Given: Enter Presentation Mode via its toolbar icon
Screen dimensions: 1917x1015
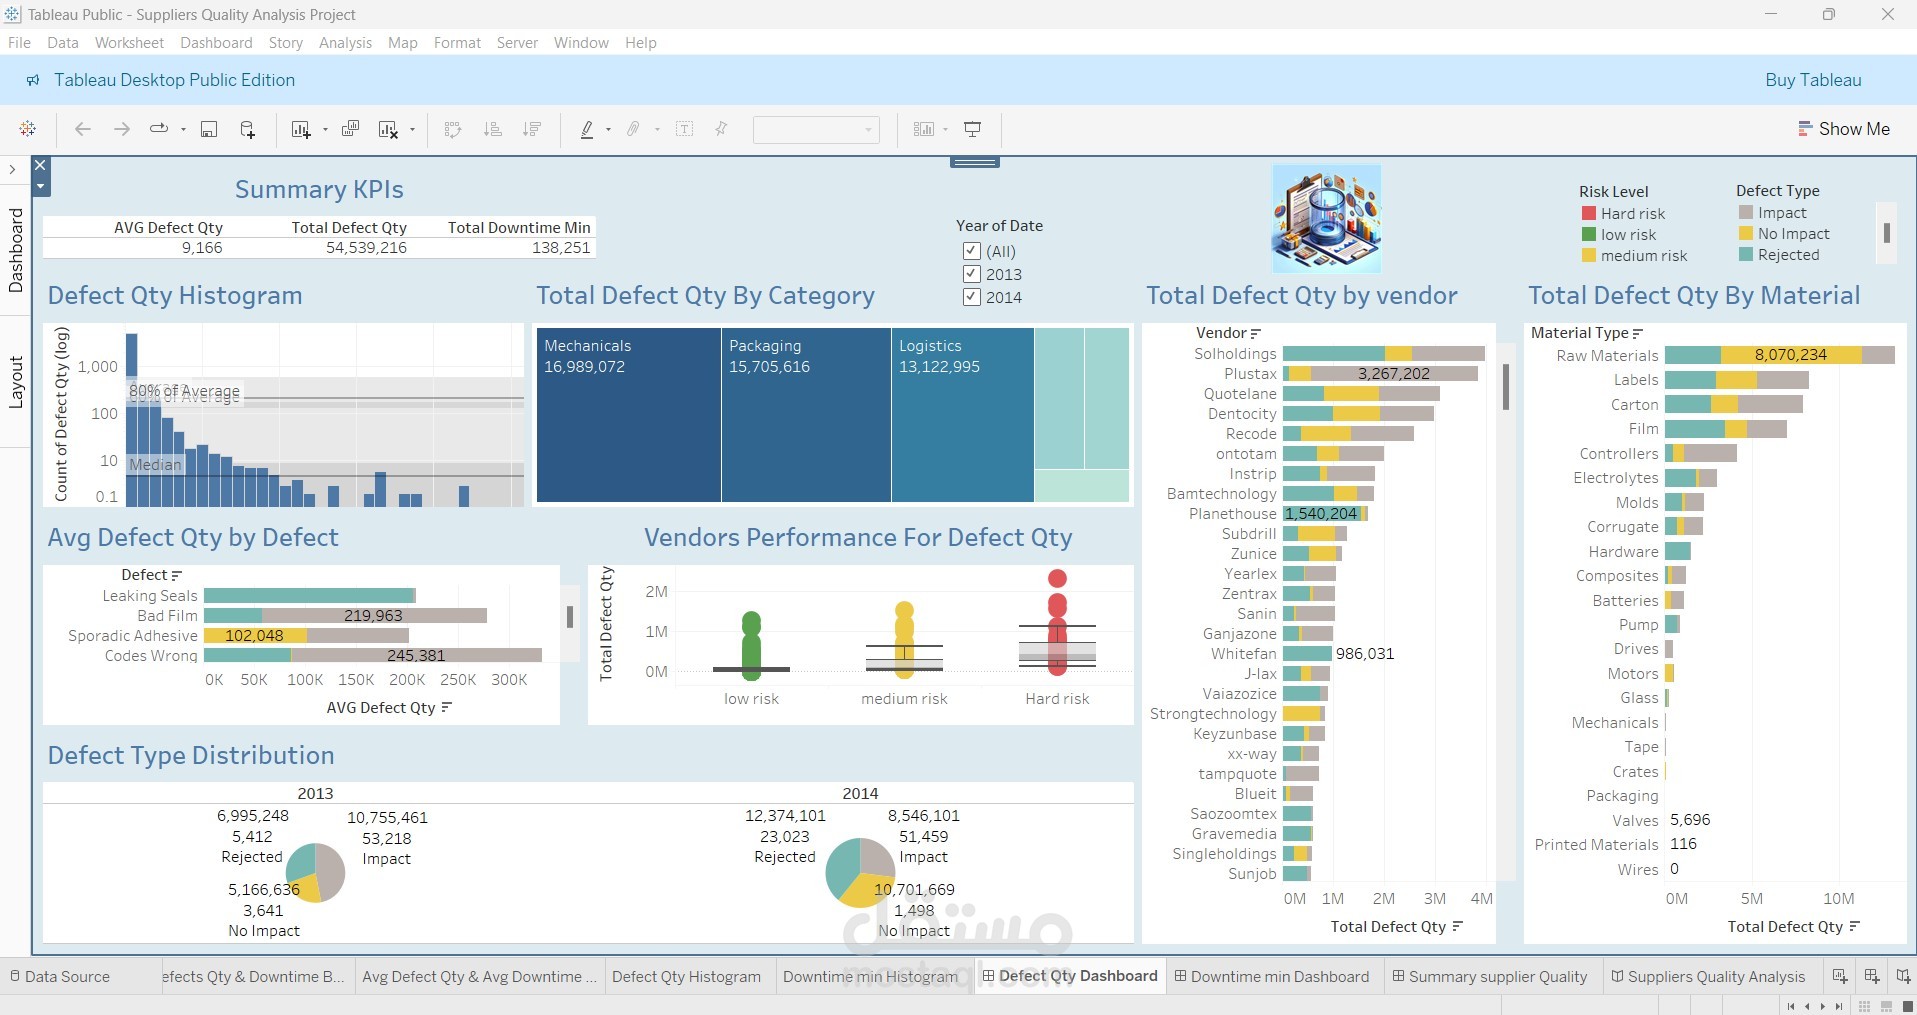Looking at the screenshot, I should pyautogui.click(x=971, y=129).
